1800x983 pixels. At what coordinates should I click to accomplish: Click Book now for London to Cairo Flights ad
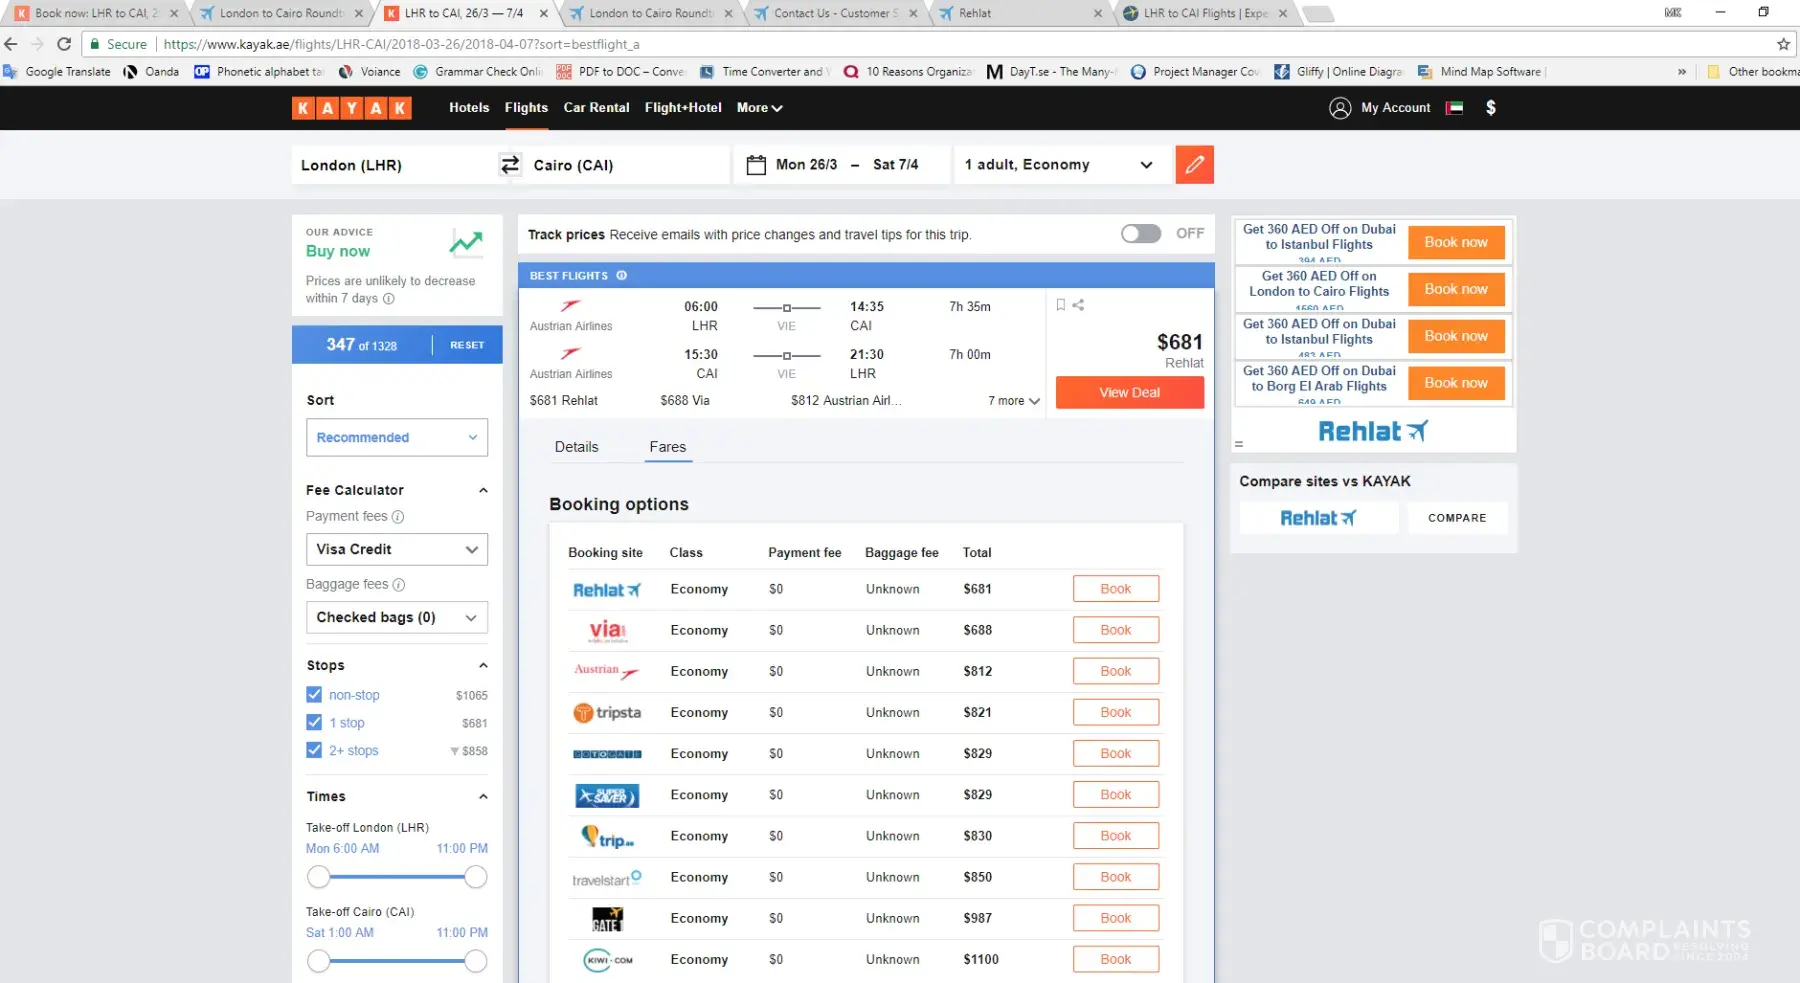1456,290
